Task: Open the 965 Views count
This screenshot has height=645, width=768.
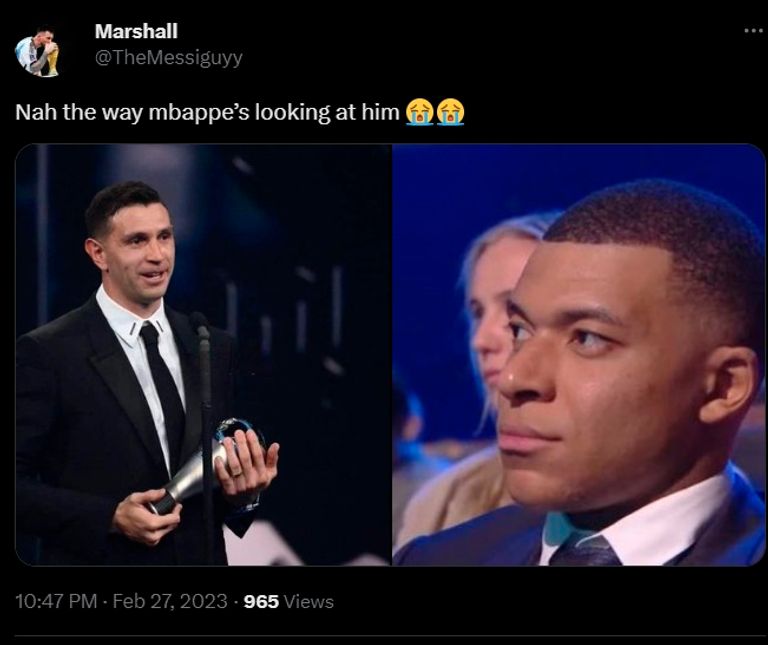Action: 288,601
